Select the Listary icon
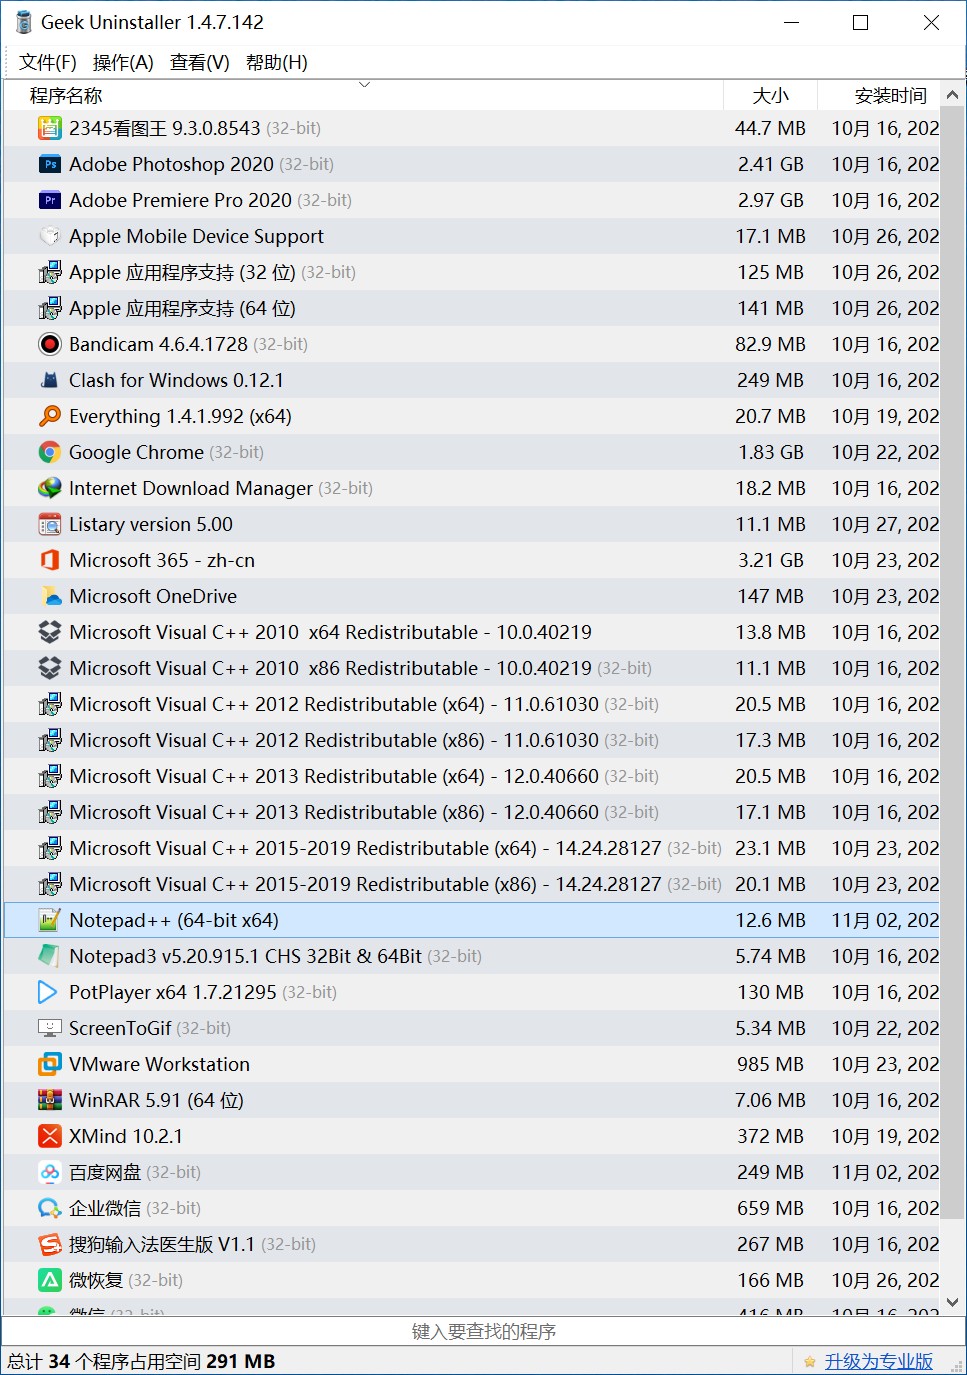Viewport: 967px width, 1375px height. click(x=49, y=524)
